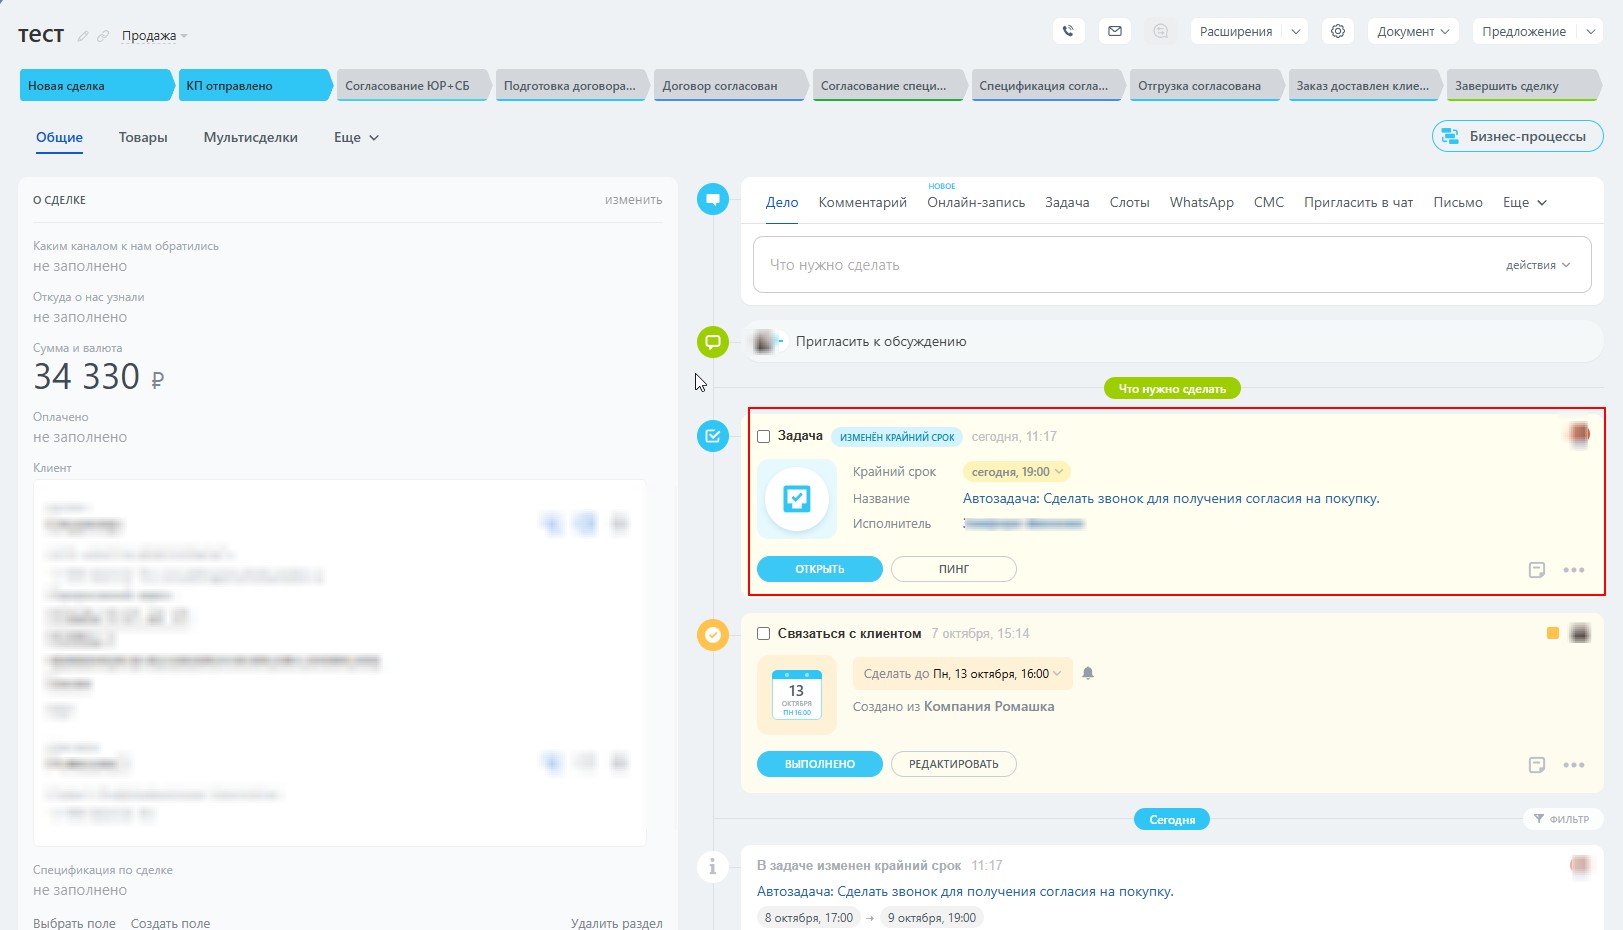Change deadline сегодня, 19:00 dropdown
1623x930 pixels.
click(x=1017, y=472)
